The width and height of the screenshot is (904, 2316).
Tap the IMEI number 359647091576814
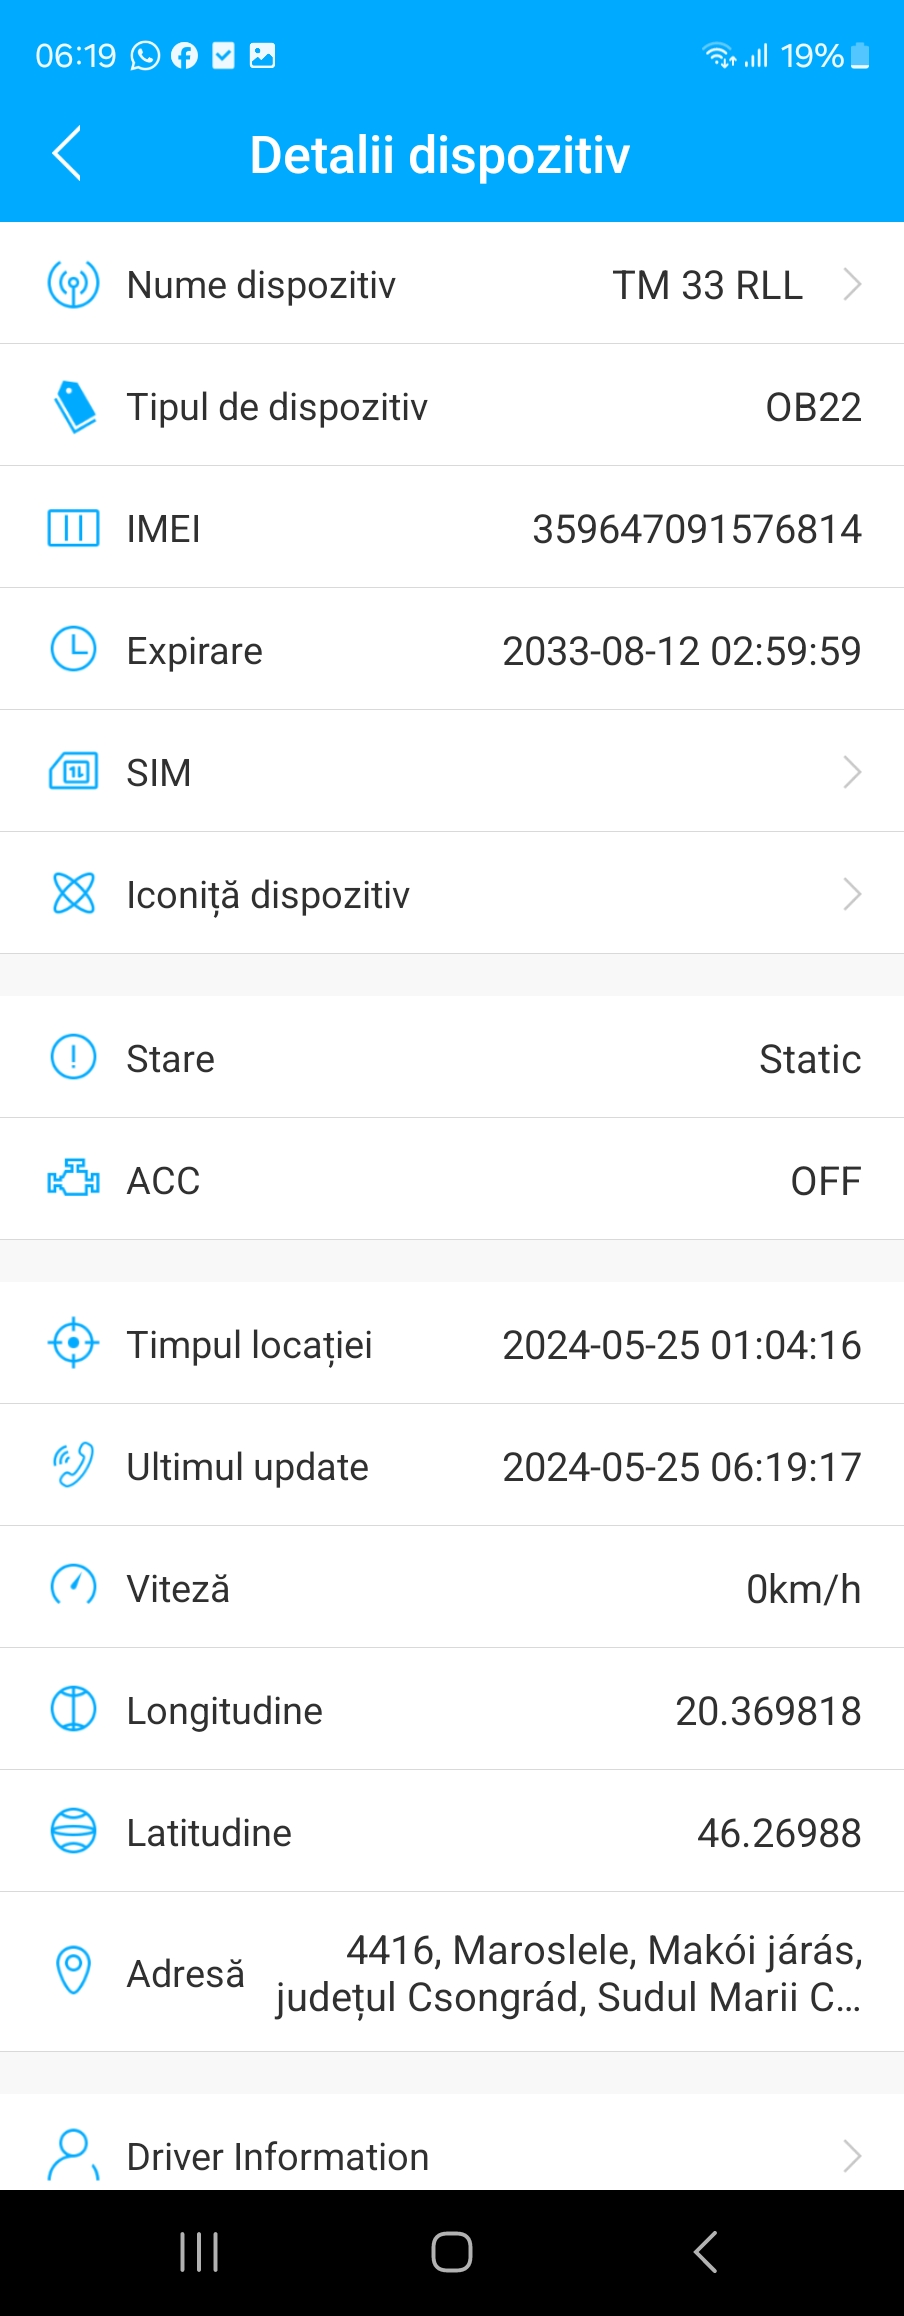coord(697,529)
